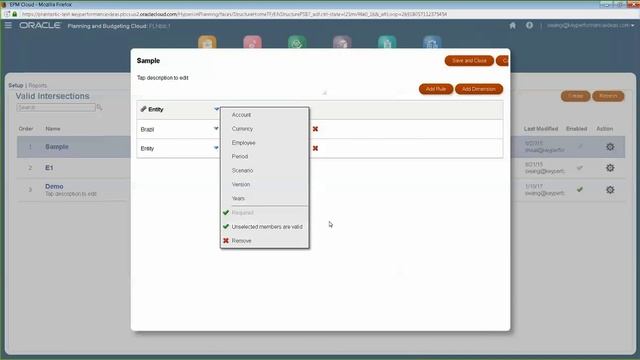640x360 pixels.
Task: Open the Demo row gear action
Action: pyautogui.click(x=610, y=190)
